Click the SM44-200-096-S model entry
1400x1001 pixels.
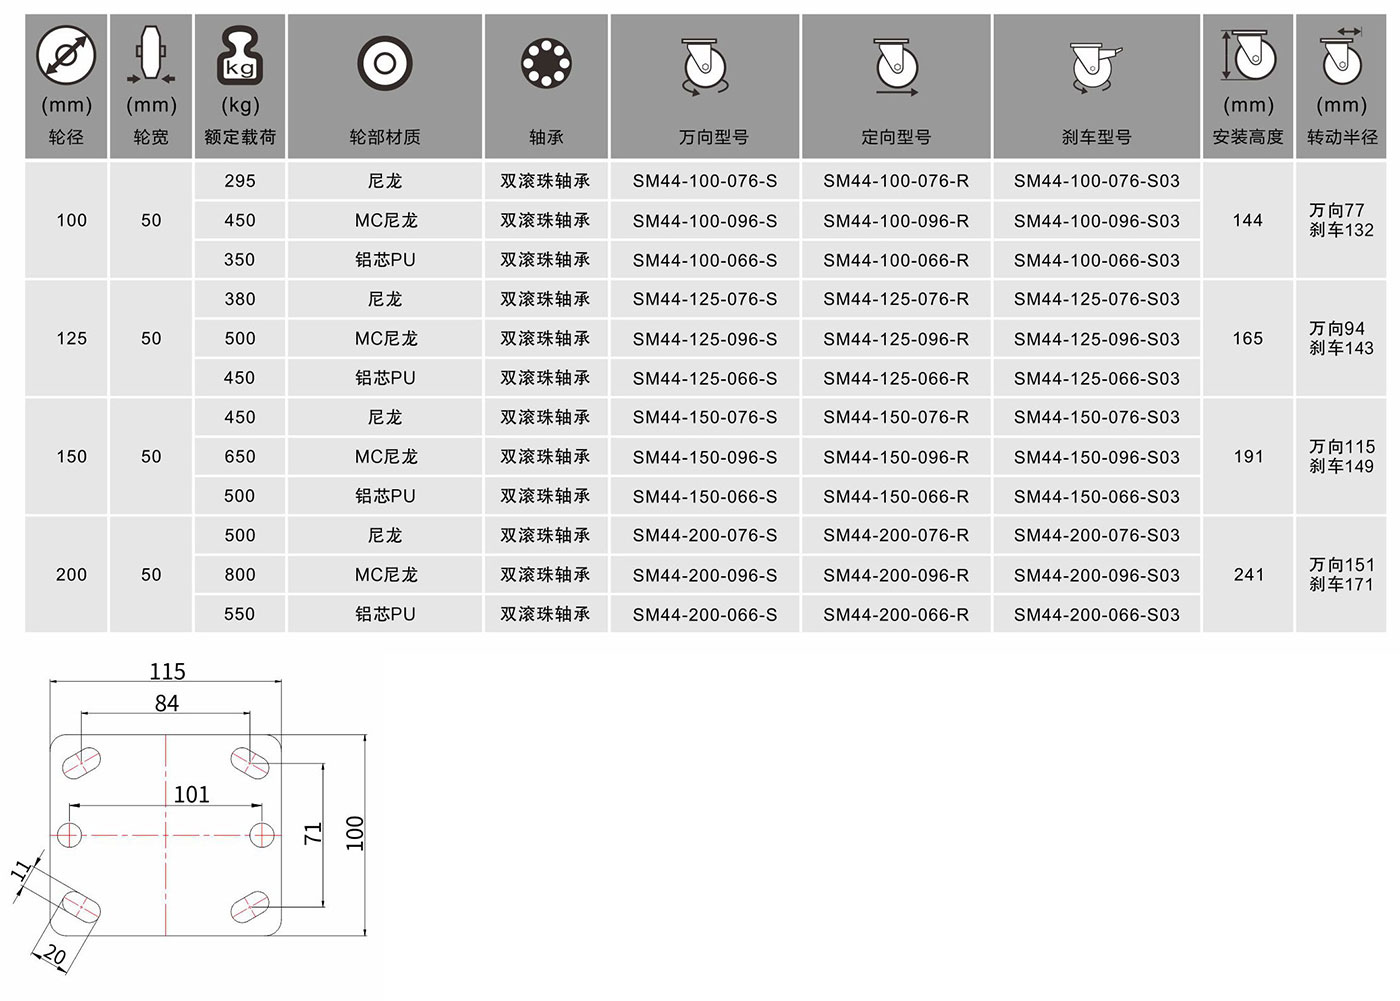(705, 575)
